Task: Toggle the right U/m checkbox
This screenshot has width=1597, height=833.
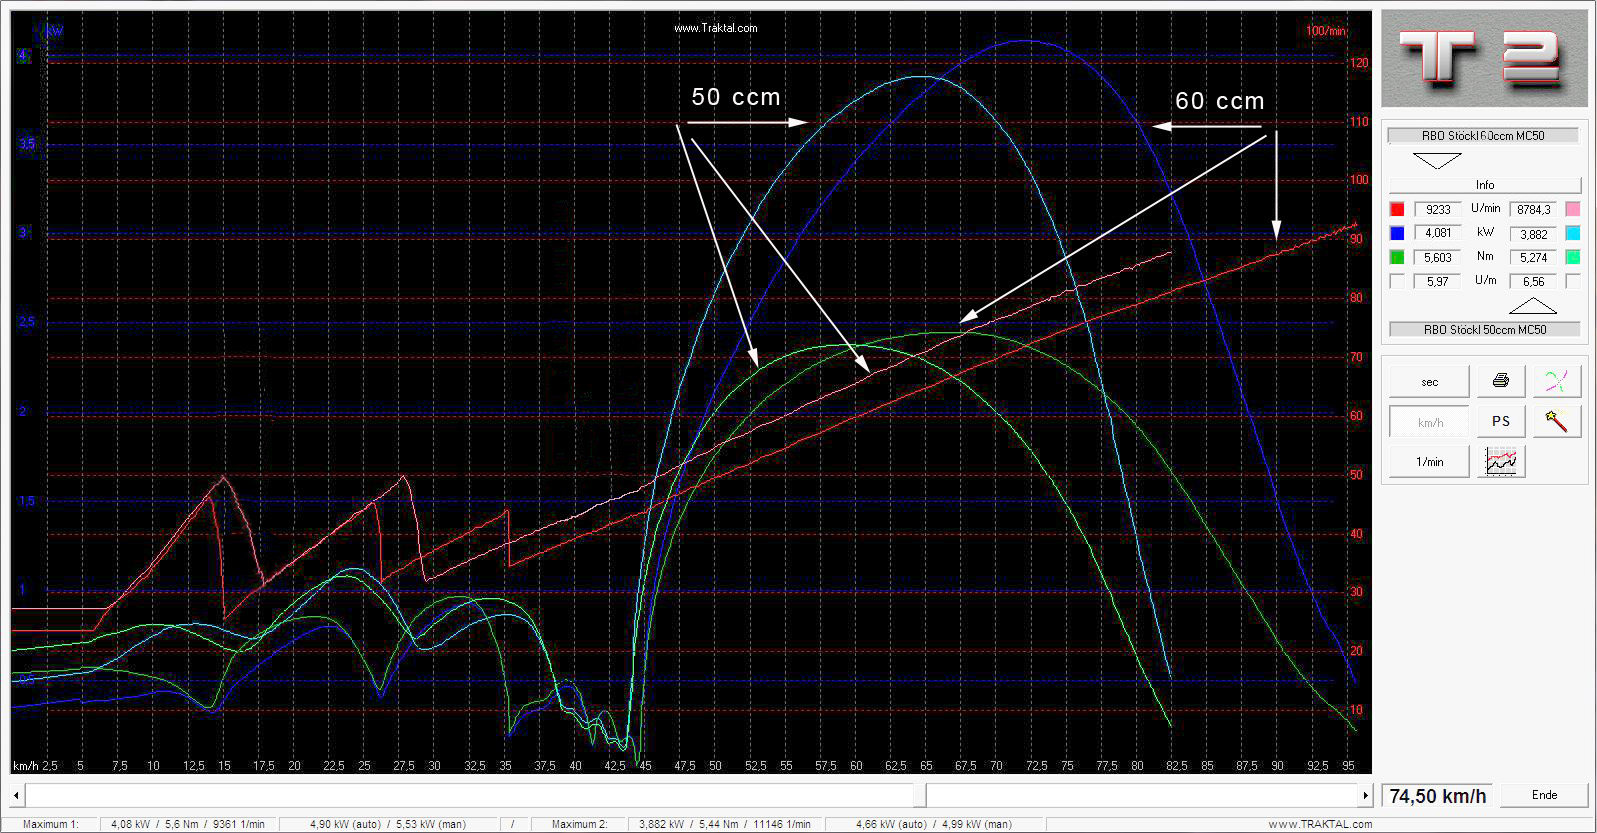Action: pos(1573,281)
